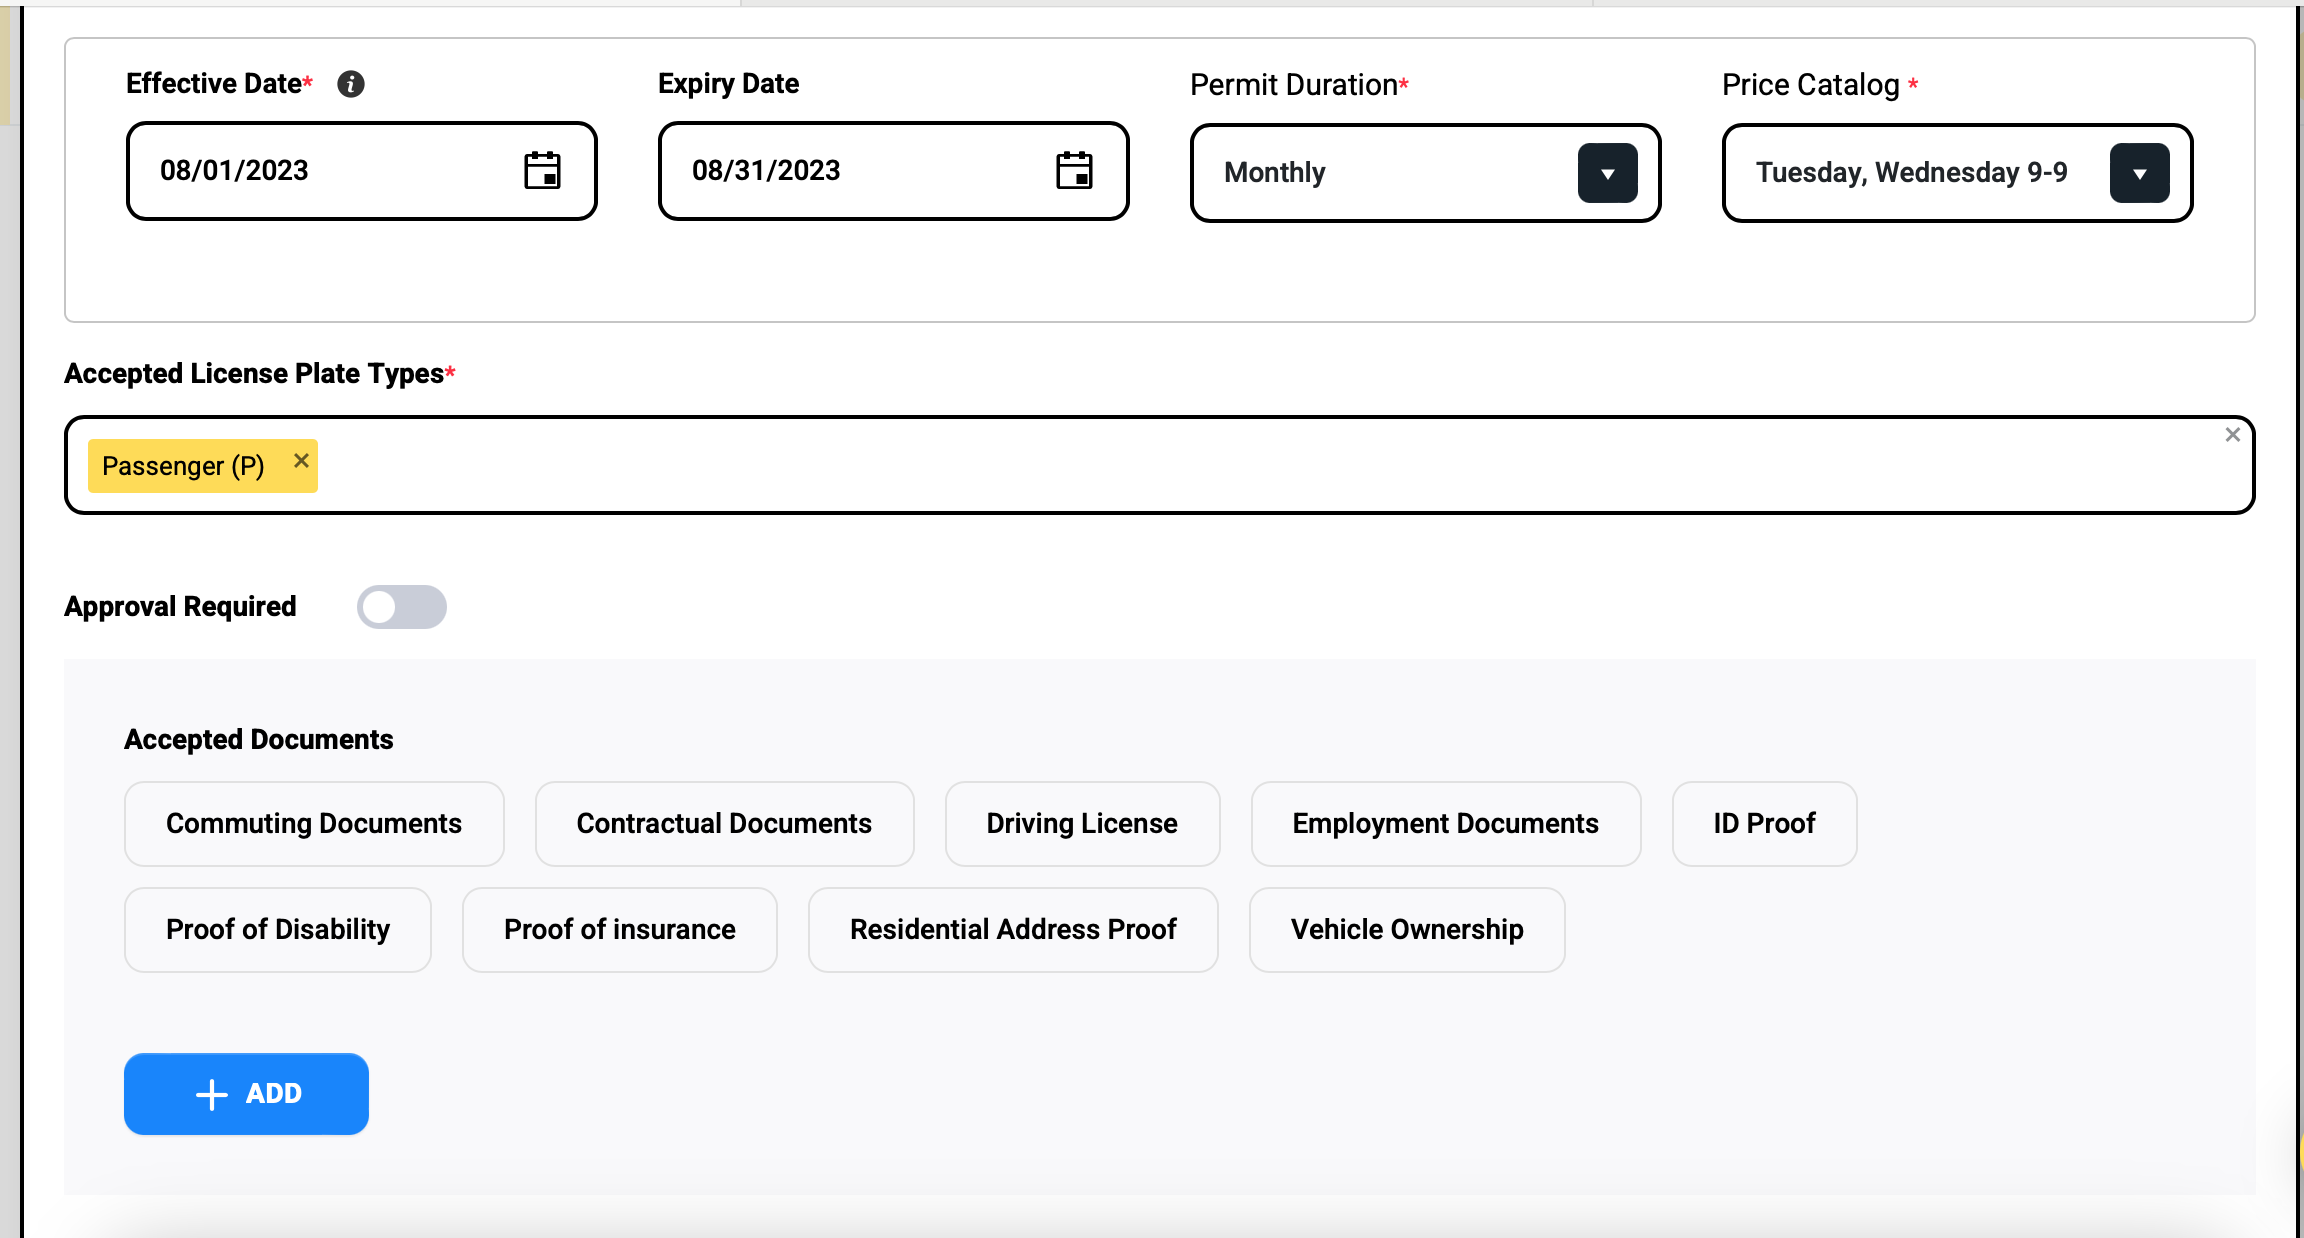Image resolution: width=2304 pixels, height=1238 pixels.
Task: Pick the ID Proof document chip
Action: (1764, 824)
